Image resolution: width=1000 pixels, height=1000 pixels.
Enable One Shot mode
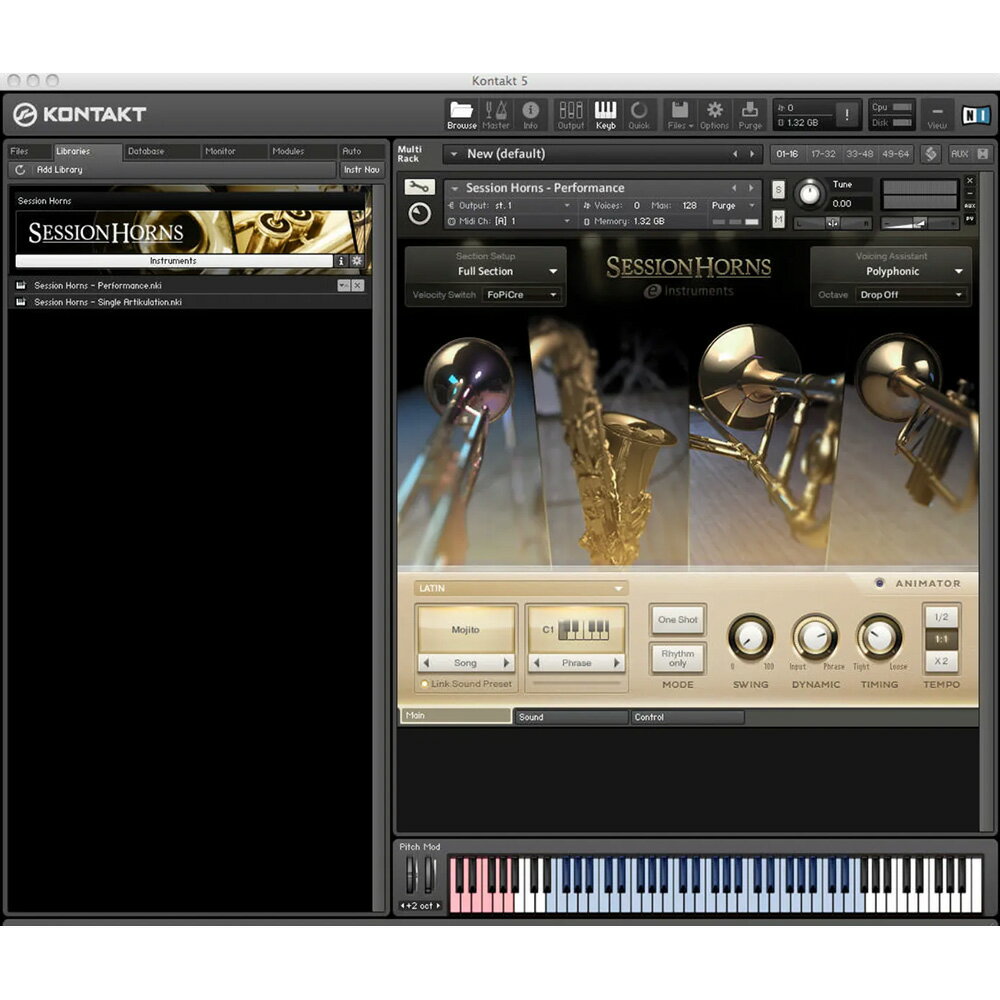point(677,619)
